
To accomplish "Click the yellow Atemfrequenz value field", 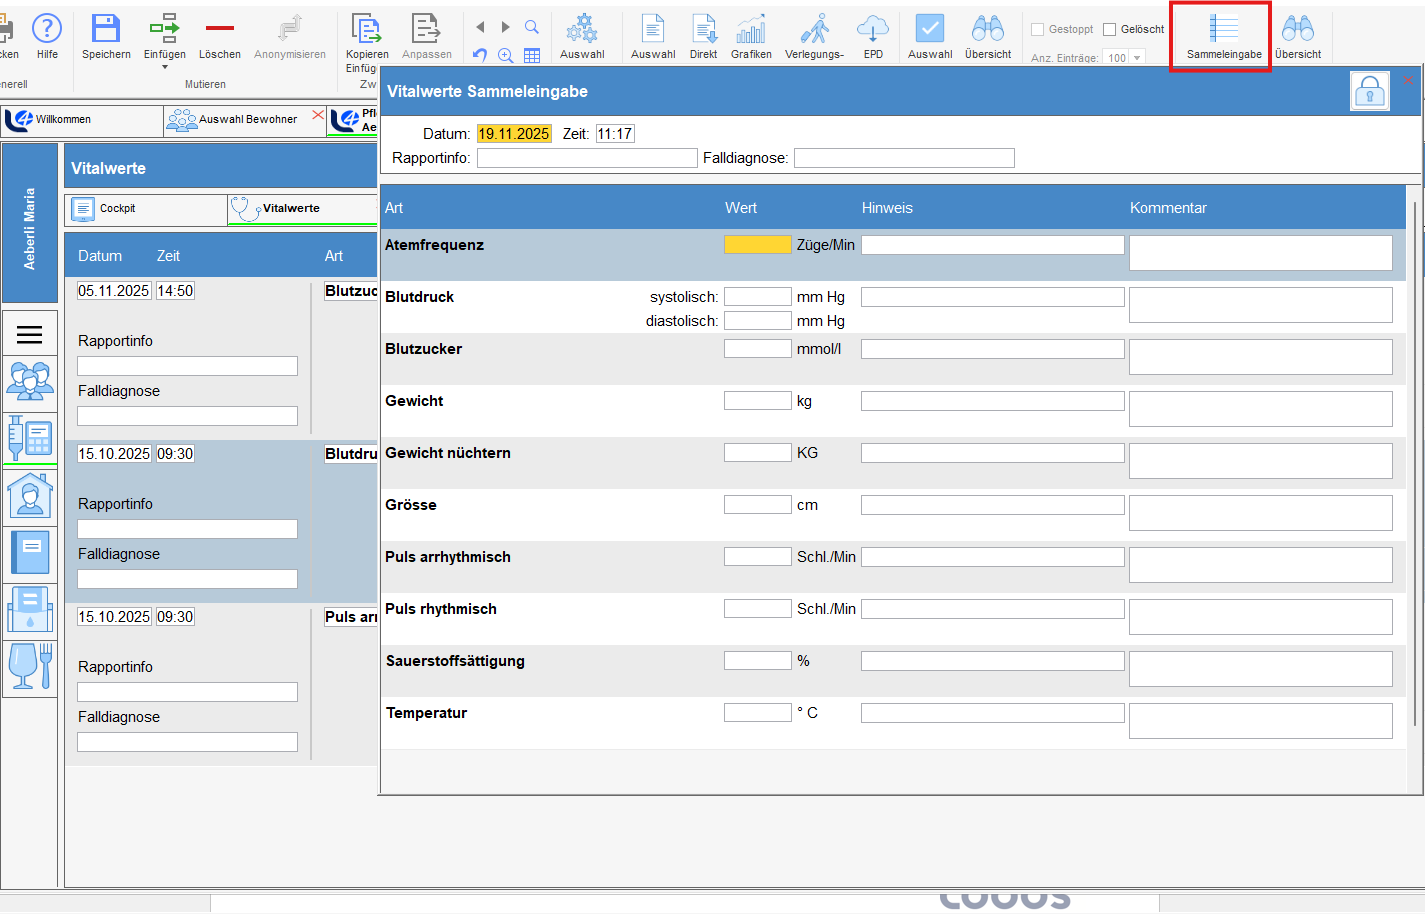I will pyautogui.click(x=757, y=245).
